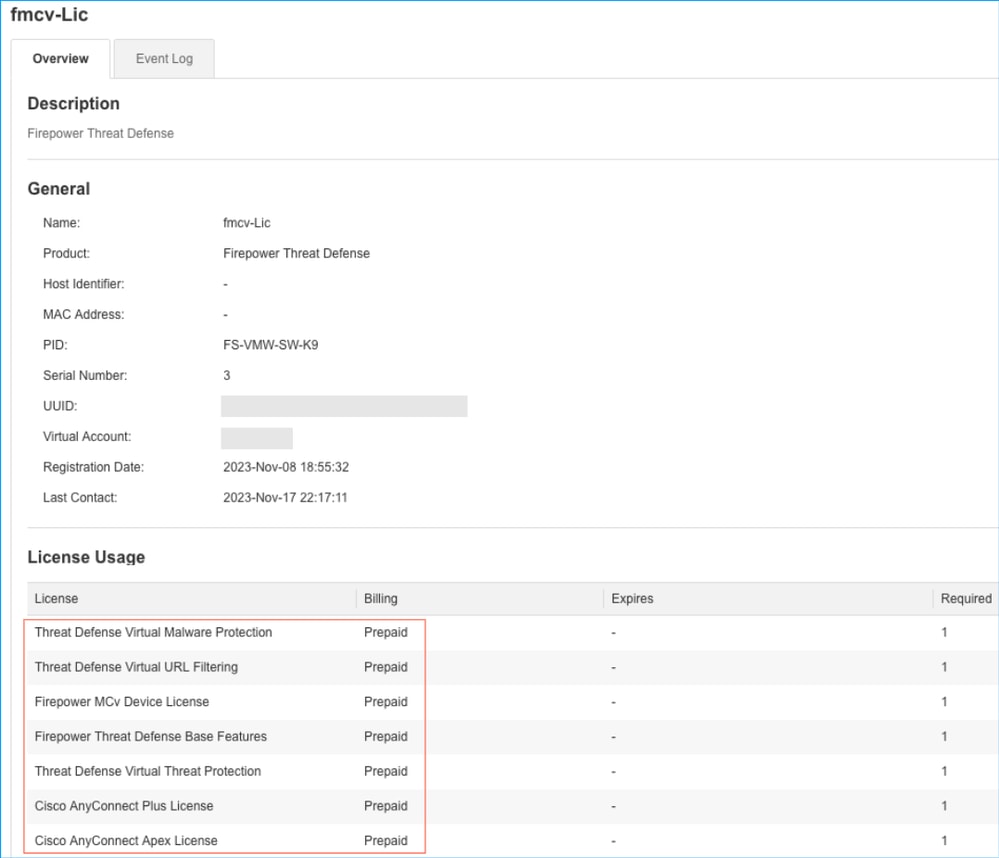The width and height of the screenshot is (999, 858).
Task: Click the redacted Virtual Account value
Action: (x=257, y=438)
